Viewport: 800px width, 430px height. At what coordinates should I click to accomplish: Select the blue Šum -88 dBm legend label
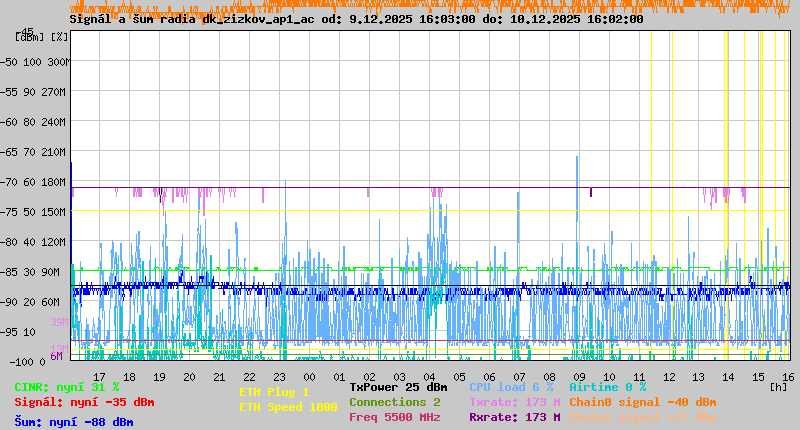pyautogui.click(x=74, y=422)
